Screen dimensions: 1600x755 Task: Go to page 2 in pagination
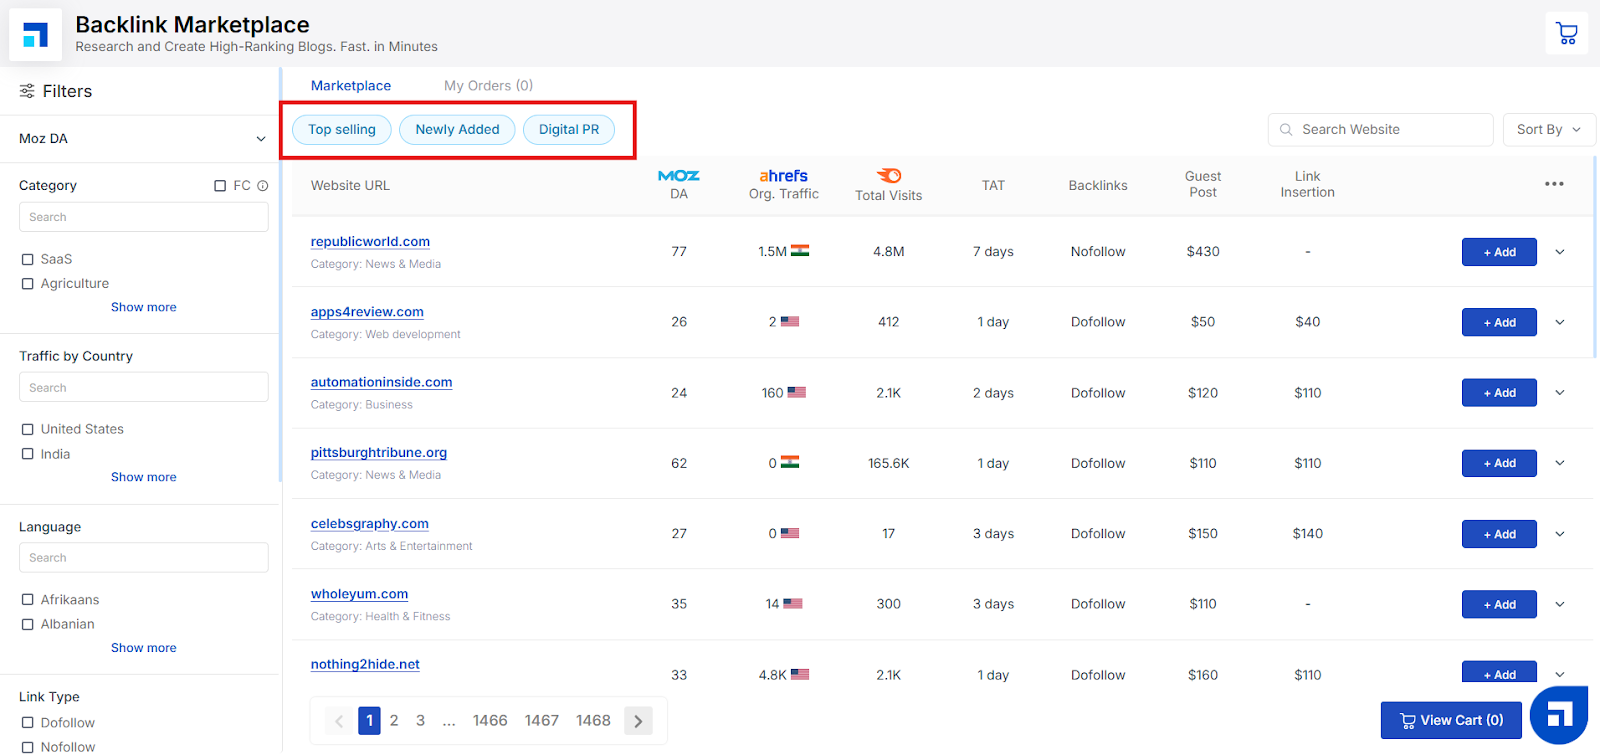click(x=394, y=721)
